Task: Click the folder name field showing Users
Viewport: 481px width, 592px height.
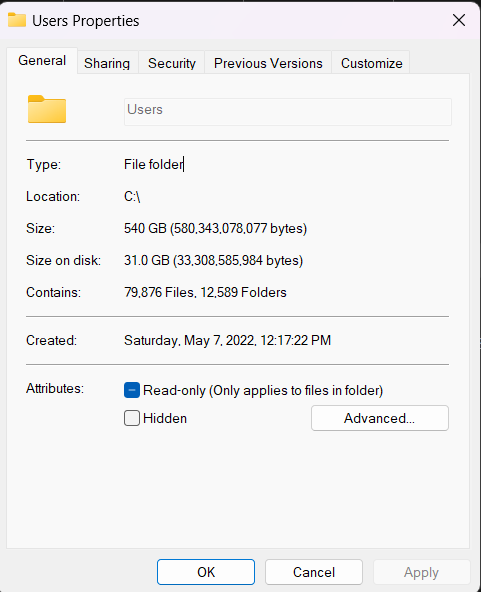Action: click(x=288, y=112)
